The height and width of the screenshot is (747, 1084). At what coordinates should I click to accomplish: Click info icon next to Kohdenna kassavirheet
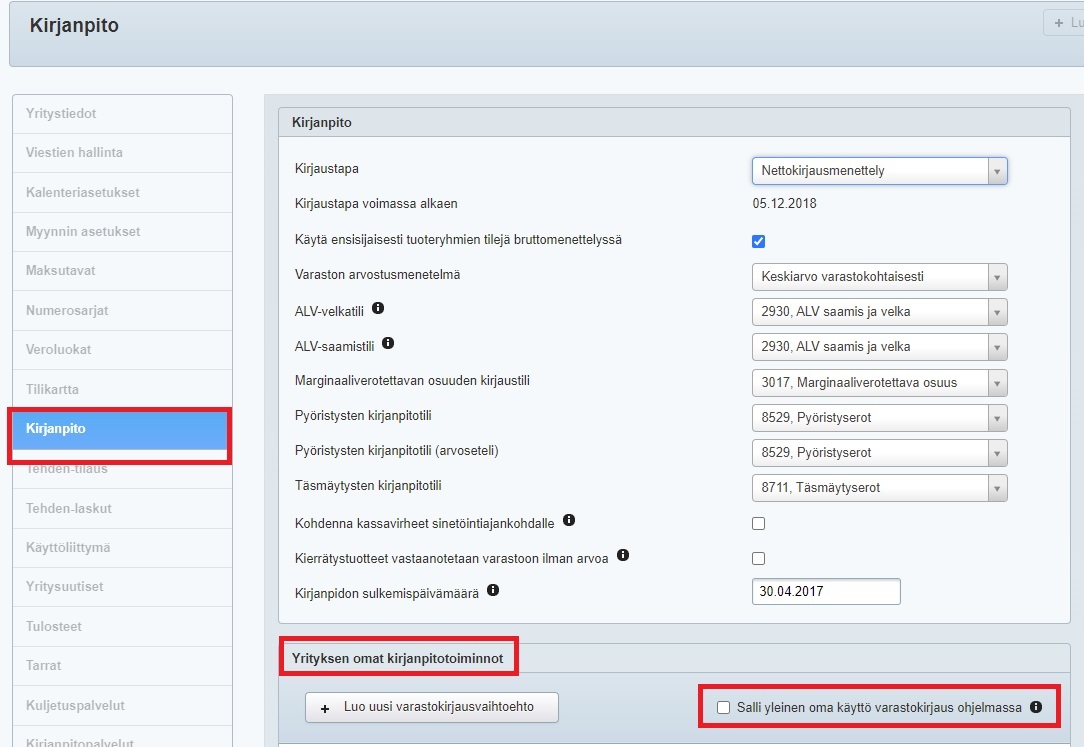click(569, 520)
